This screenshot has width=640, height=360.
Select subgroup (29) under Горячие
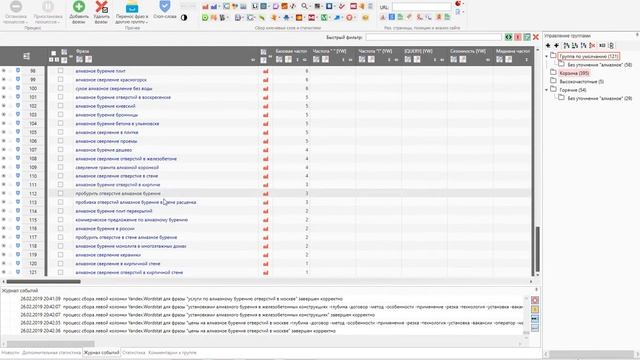pos(600,98)
